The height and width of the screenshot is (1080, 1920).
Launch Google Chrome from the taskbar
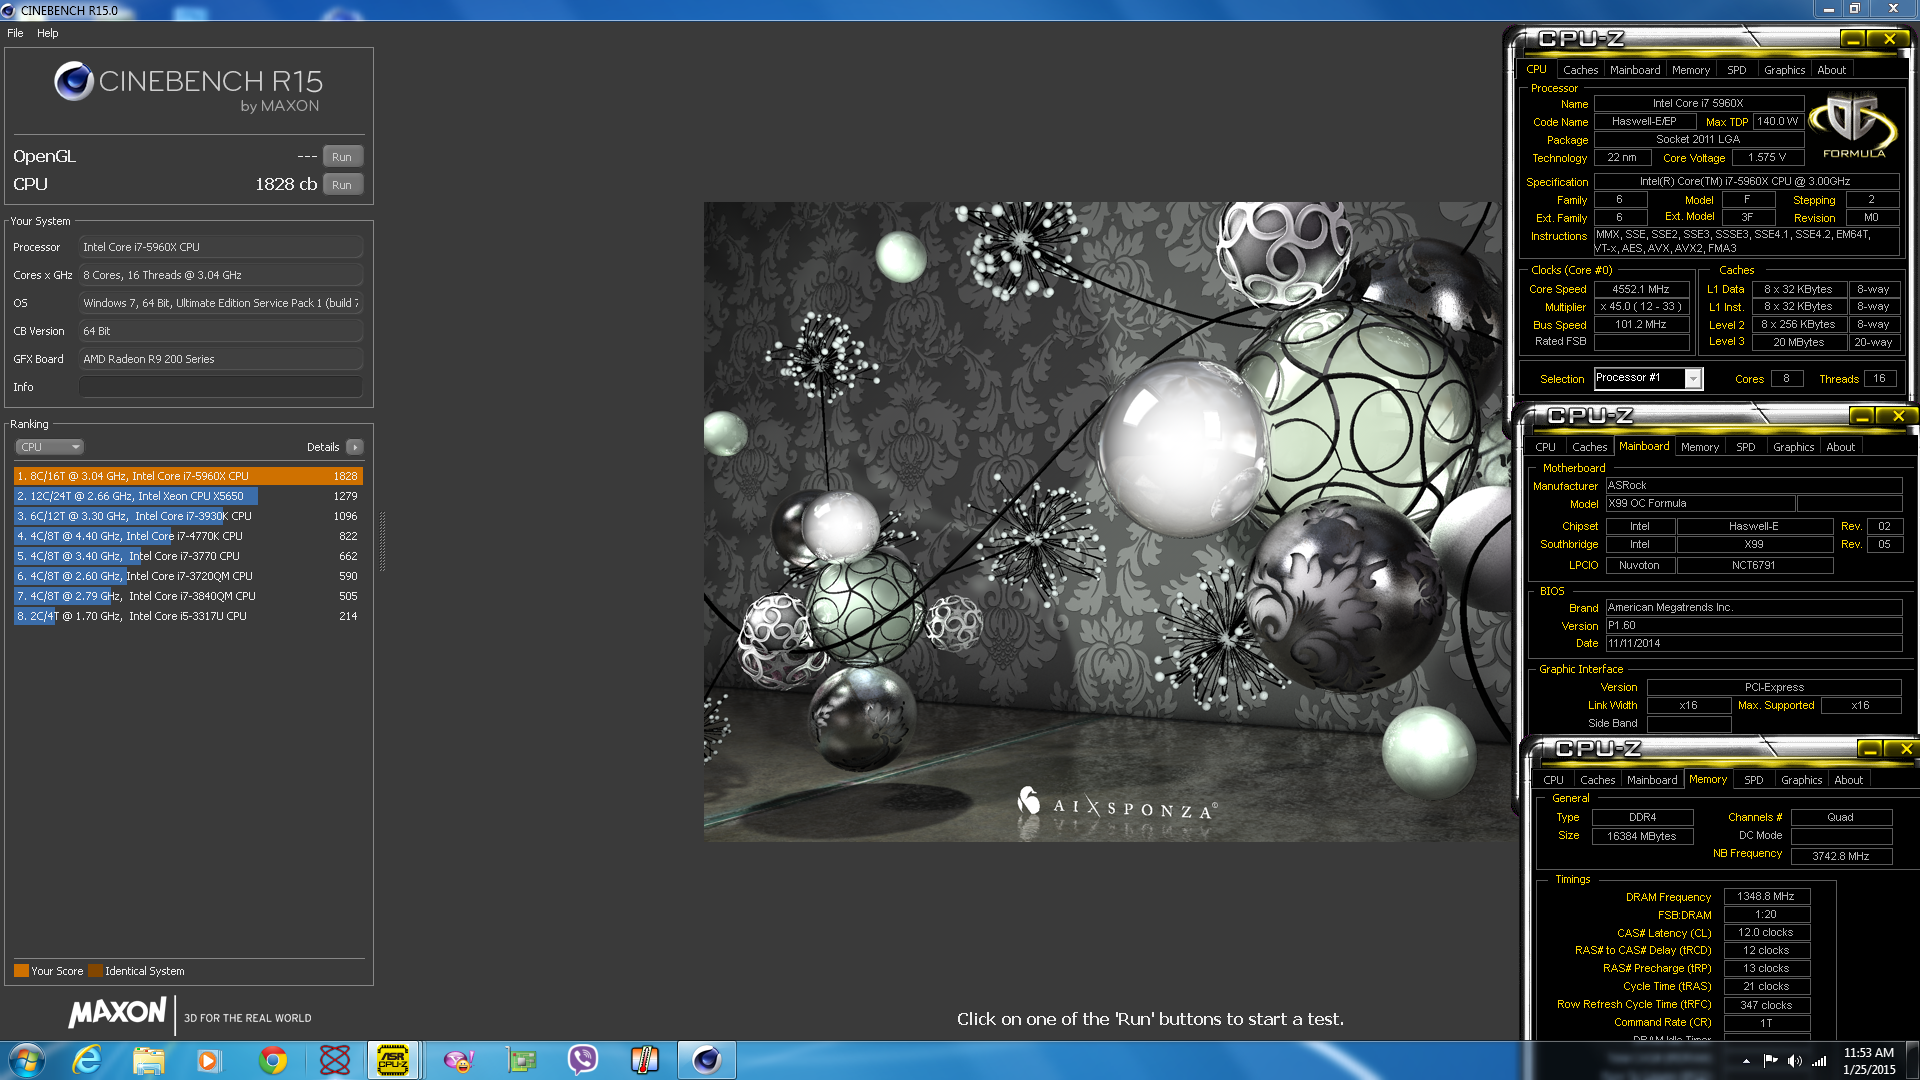tap(272, 1060)
